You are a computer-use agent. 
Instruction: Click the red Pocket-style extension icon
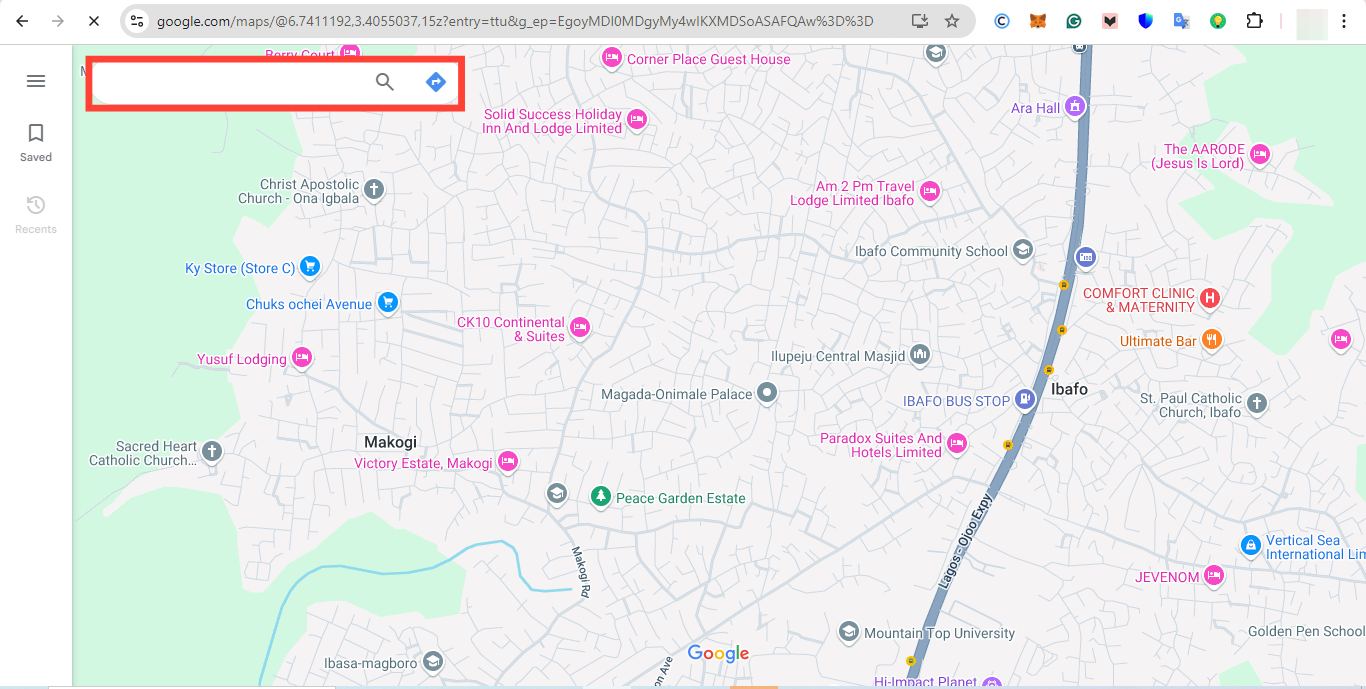pyautogui.click(x=1110, y=21)
